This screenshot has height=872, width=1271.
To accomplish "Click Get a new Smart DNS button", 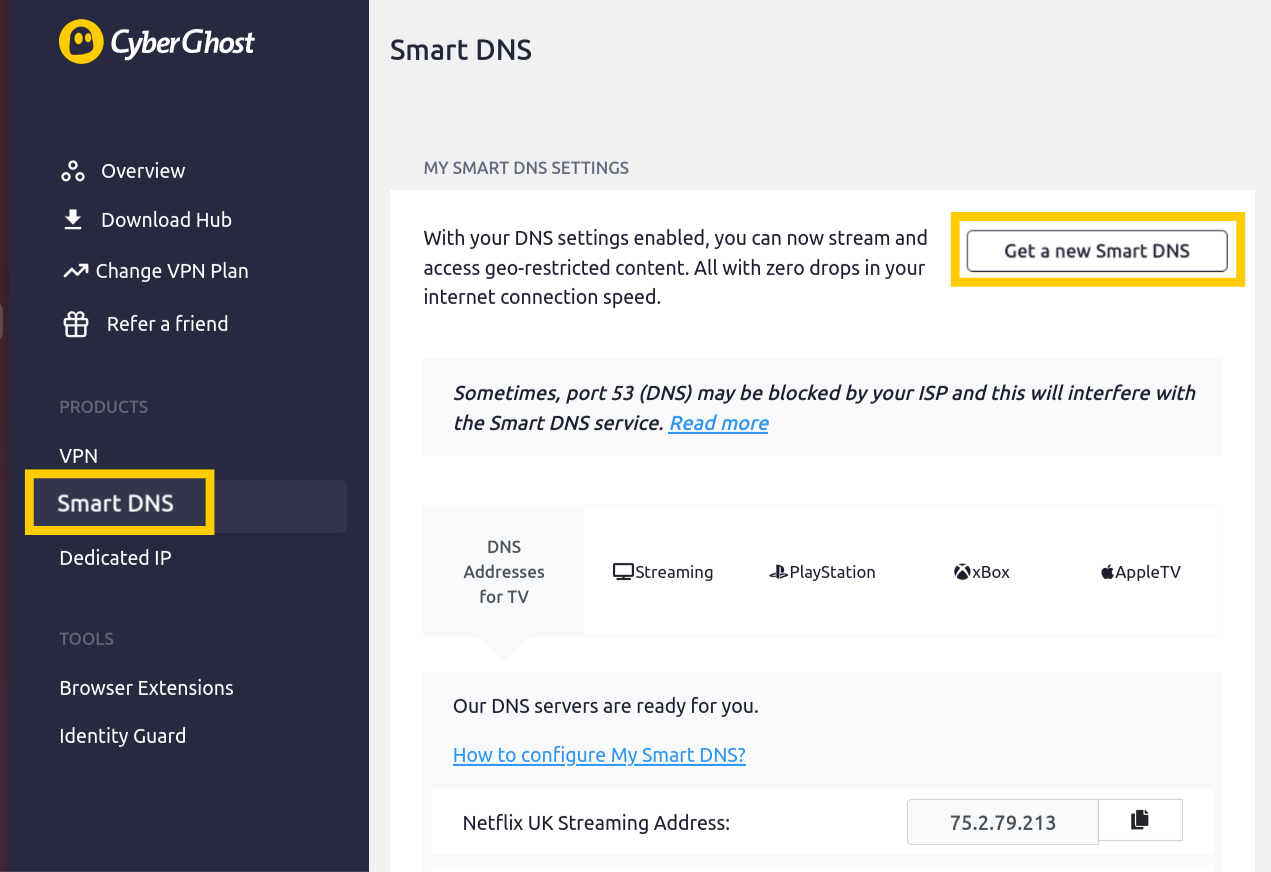I will point(1097,251).
